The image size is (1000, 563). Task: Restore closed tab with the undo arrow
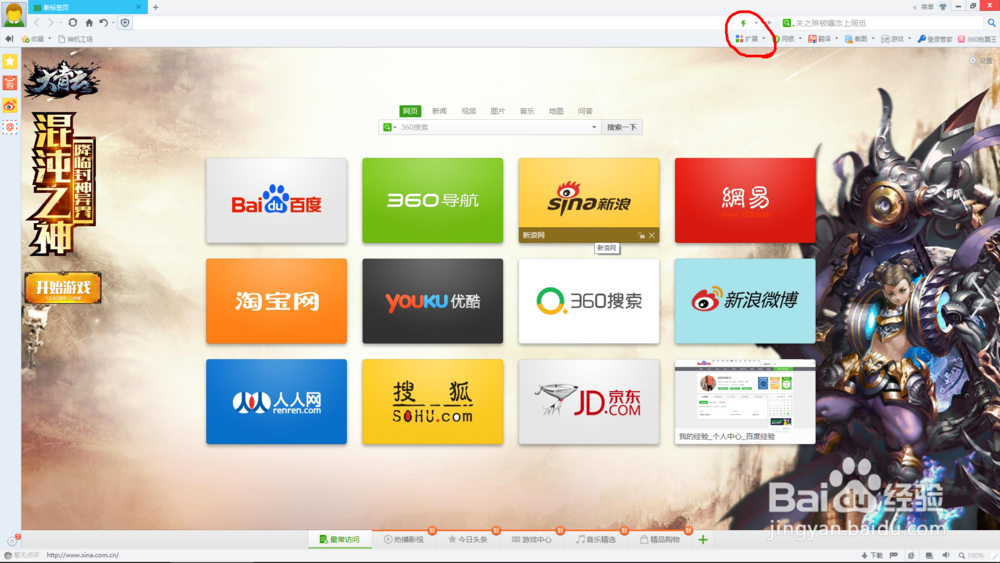(103, 22)
